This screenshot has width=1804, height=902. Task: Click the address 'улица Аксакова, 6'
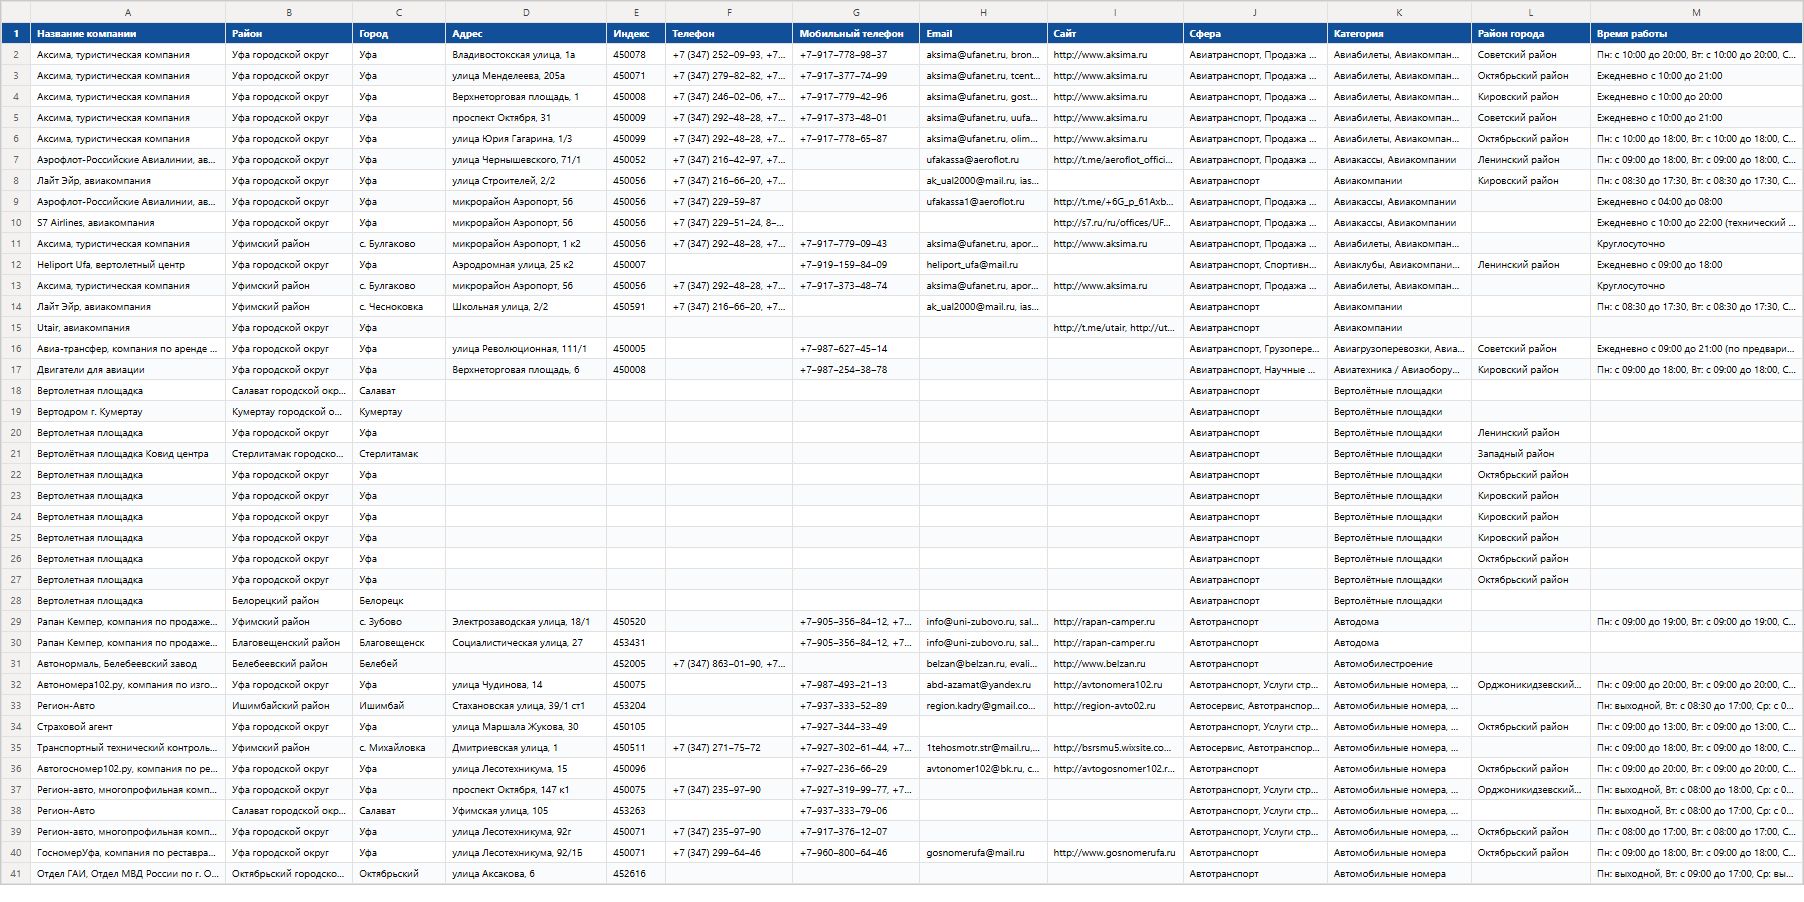[x=526, y=874]
